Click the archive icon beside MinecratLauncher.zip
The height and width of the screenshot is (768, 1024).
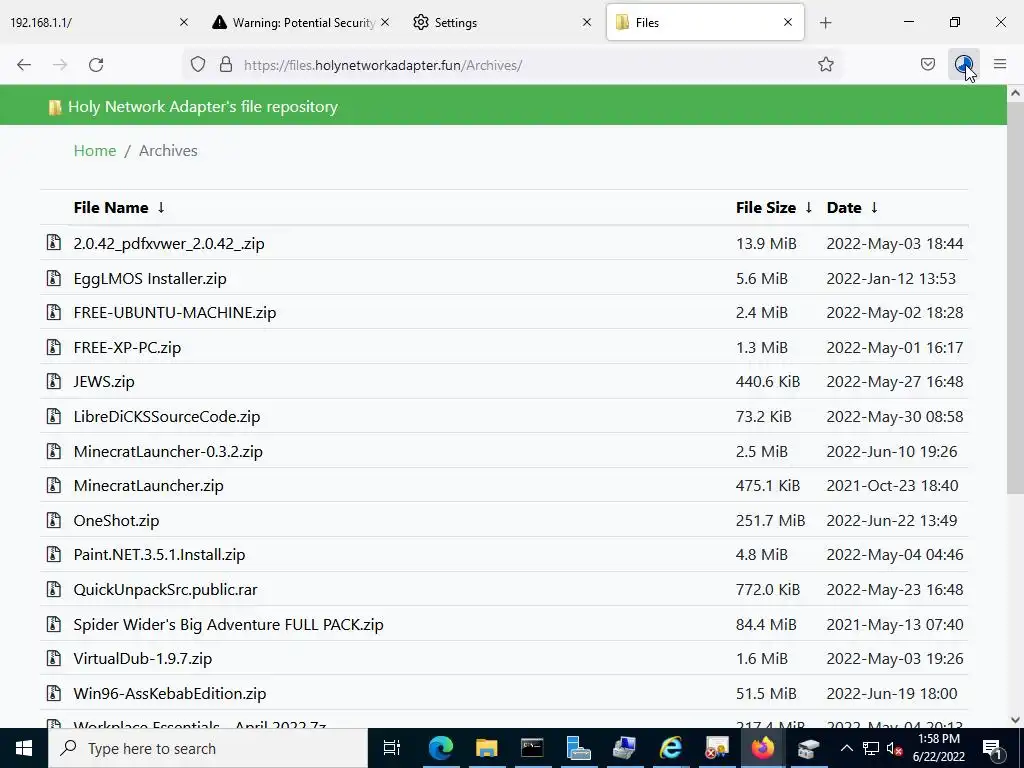(x=54, y=485)
